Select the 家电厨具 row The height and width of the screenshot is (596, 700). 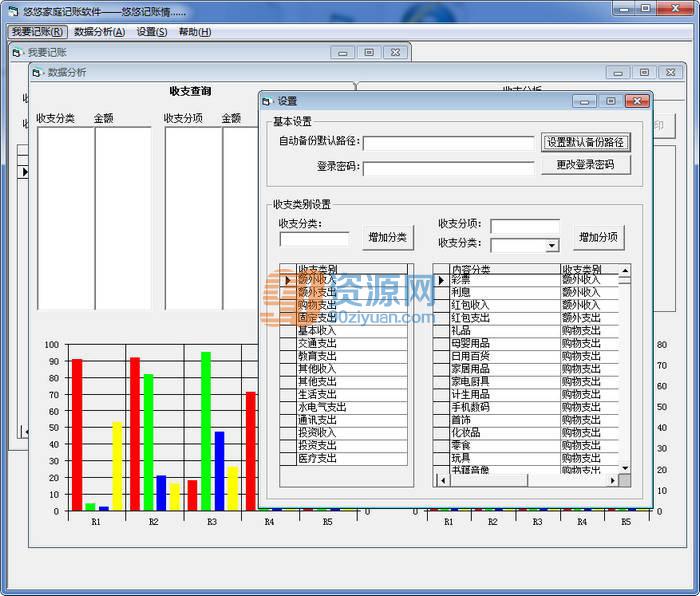click(526, 382)
